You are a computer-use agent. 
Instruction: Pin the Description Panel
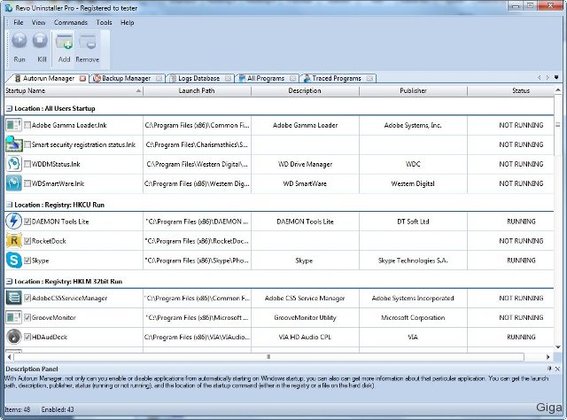(x=550, y=369)
